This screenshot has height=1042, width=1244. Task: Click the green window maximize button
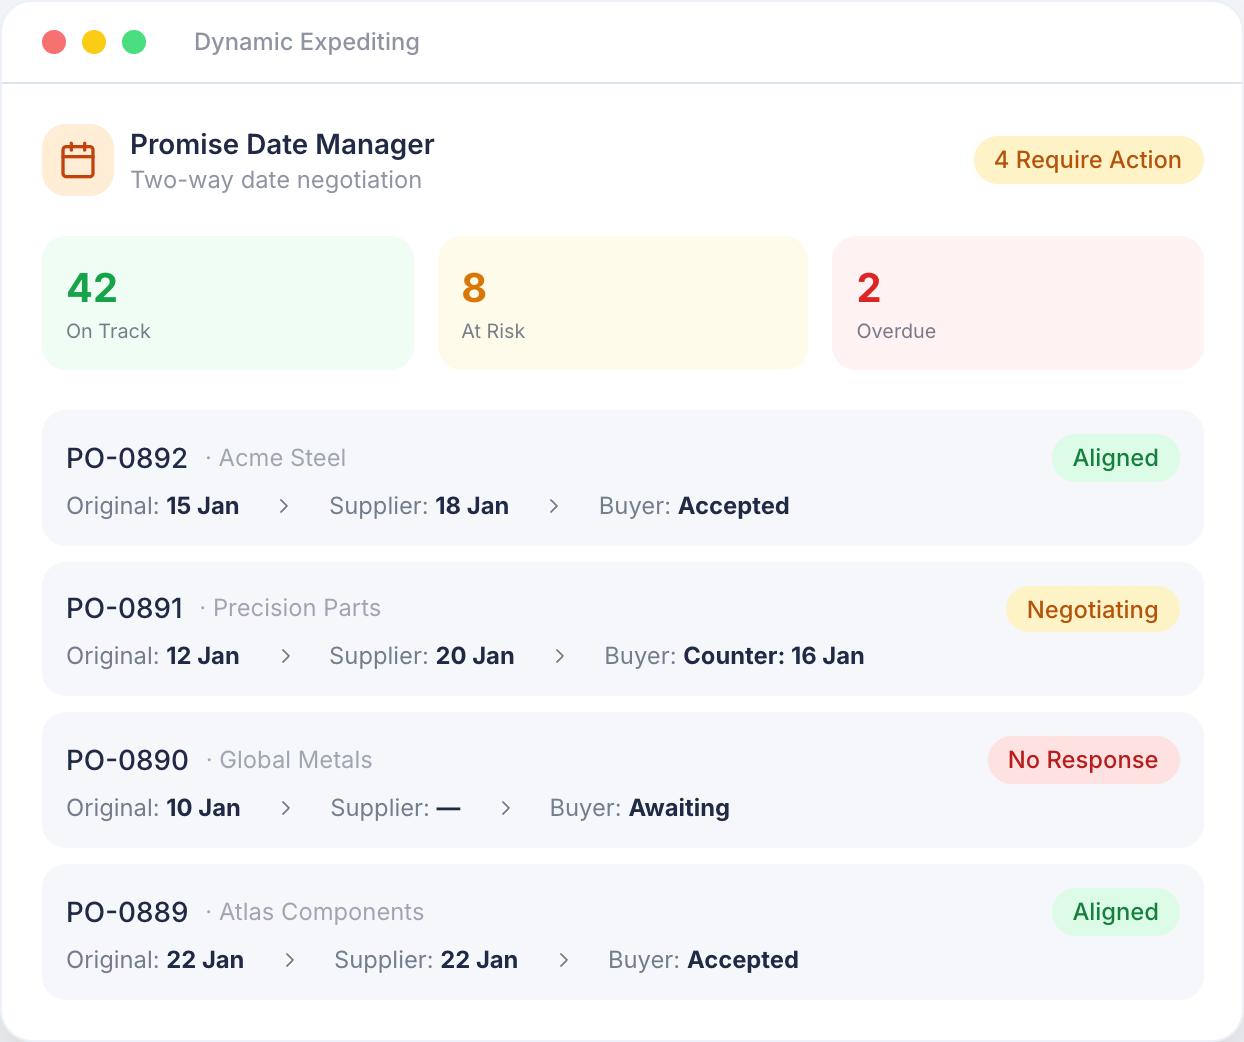pyautogui.click(x=134, y=42)
